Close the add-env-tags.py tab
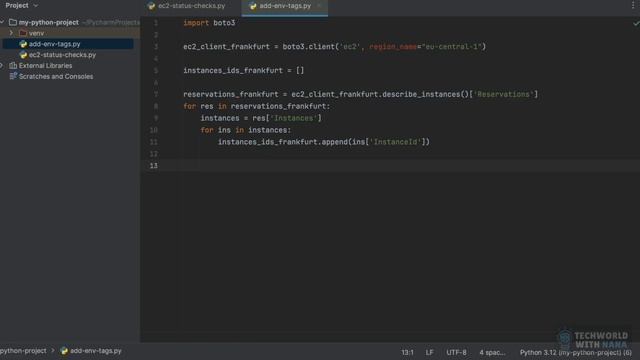This screenshot has height=360, width=640. 319,6
